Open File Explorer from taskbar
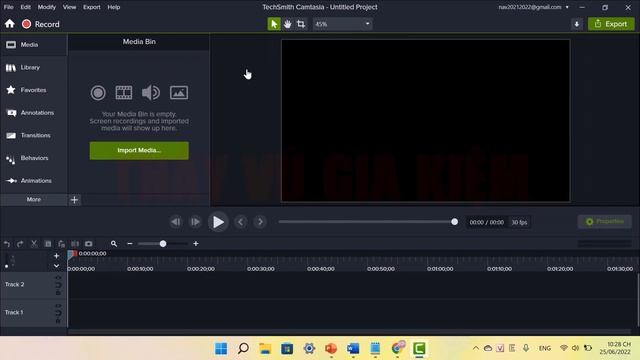 pyautogui.click(x=265, y=349)
